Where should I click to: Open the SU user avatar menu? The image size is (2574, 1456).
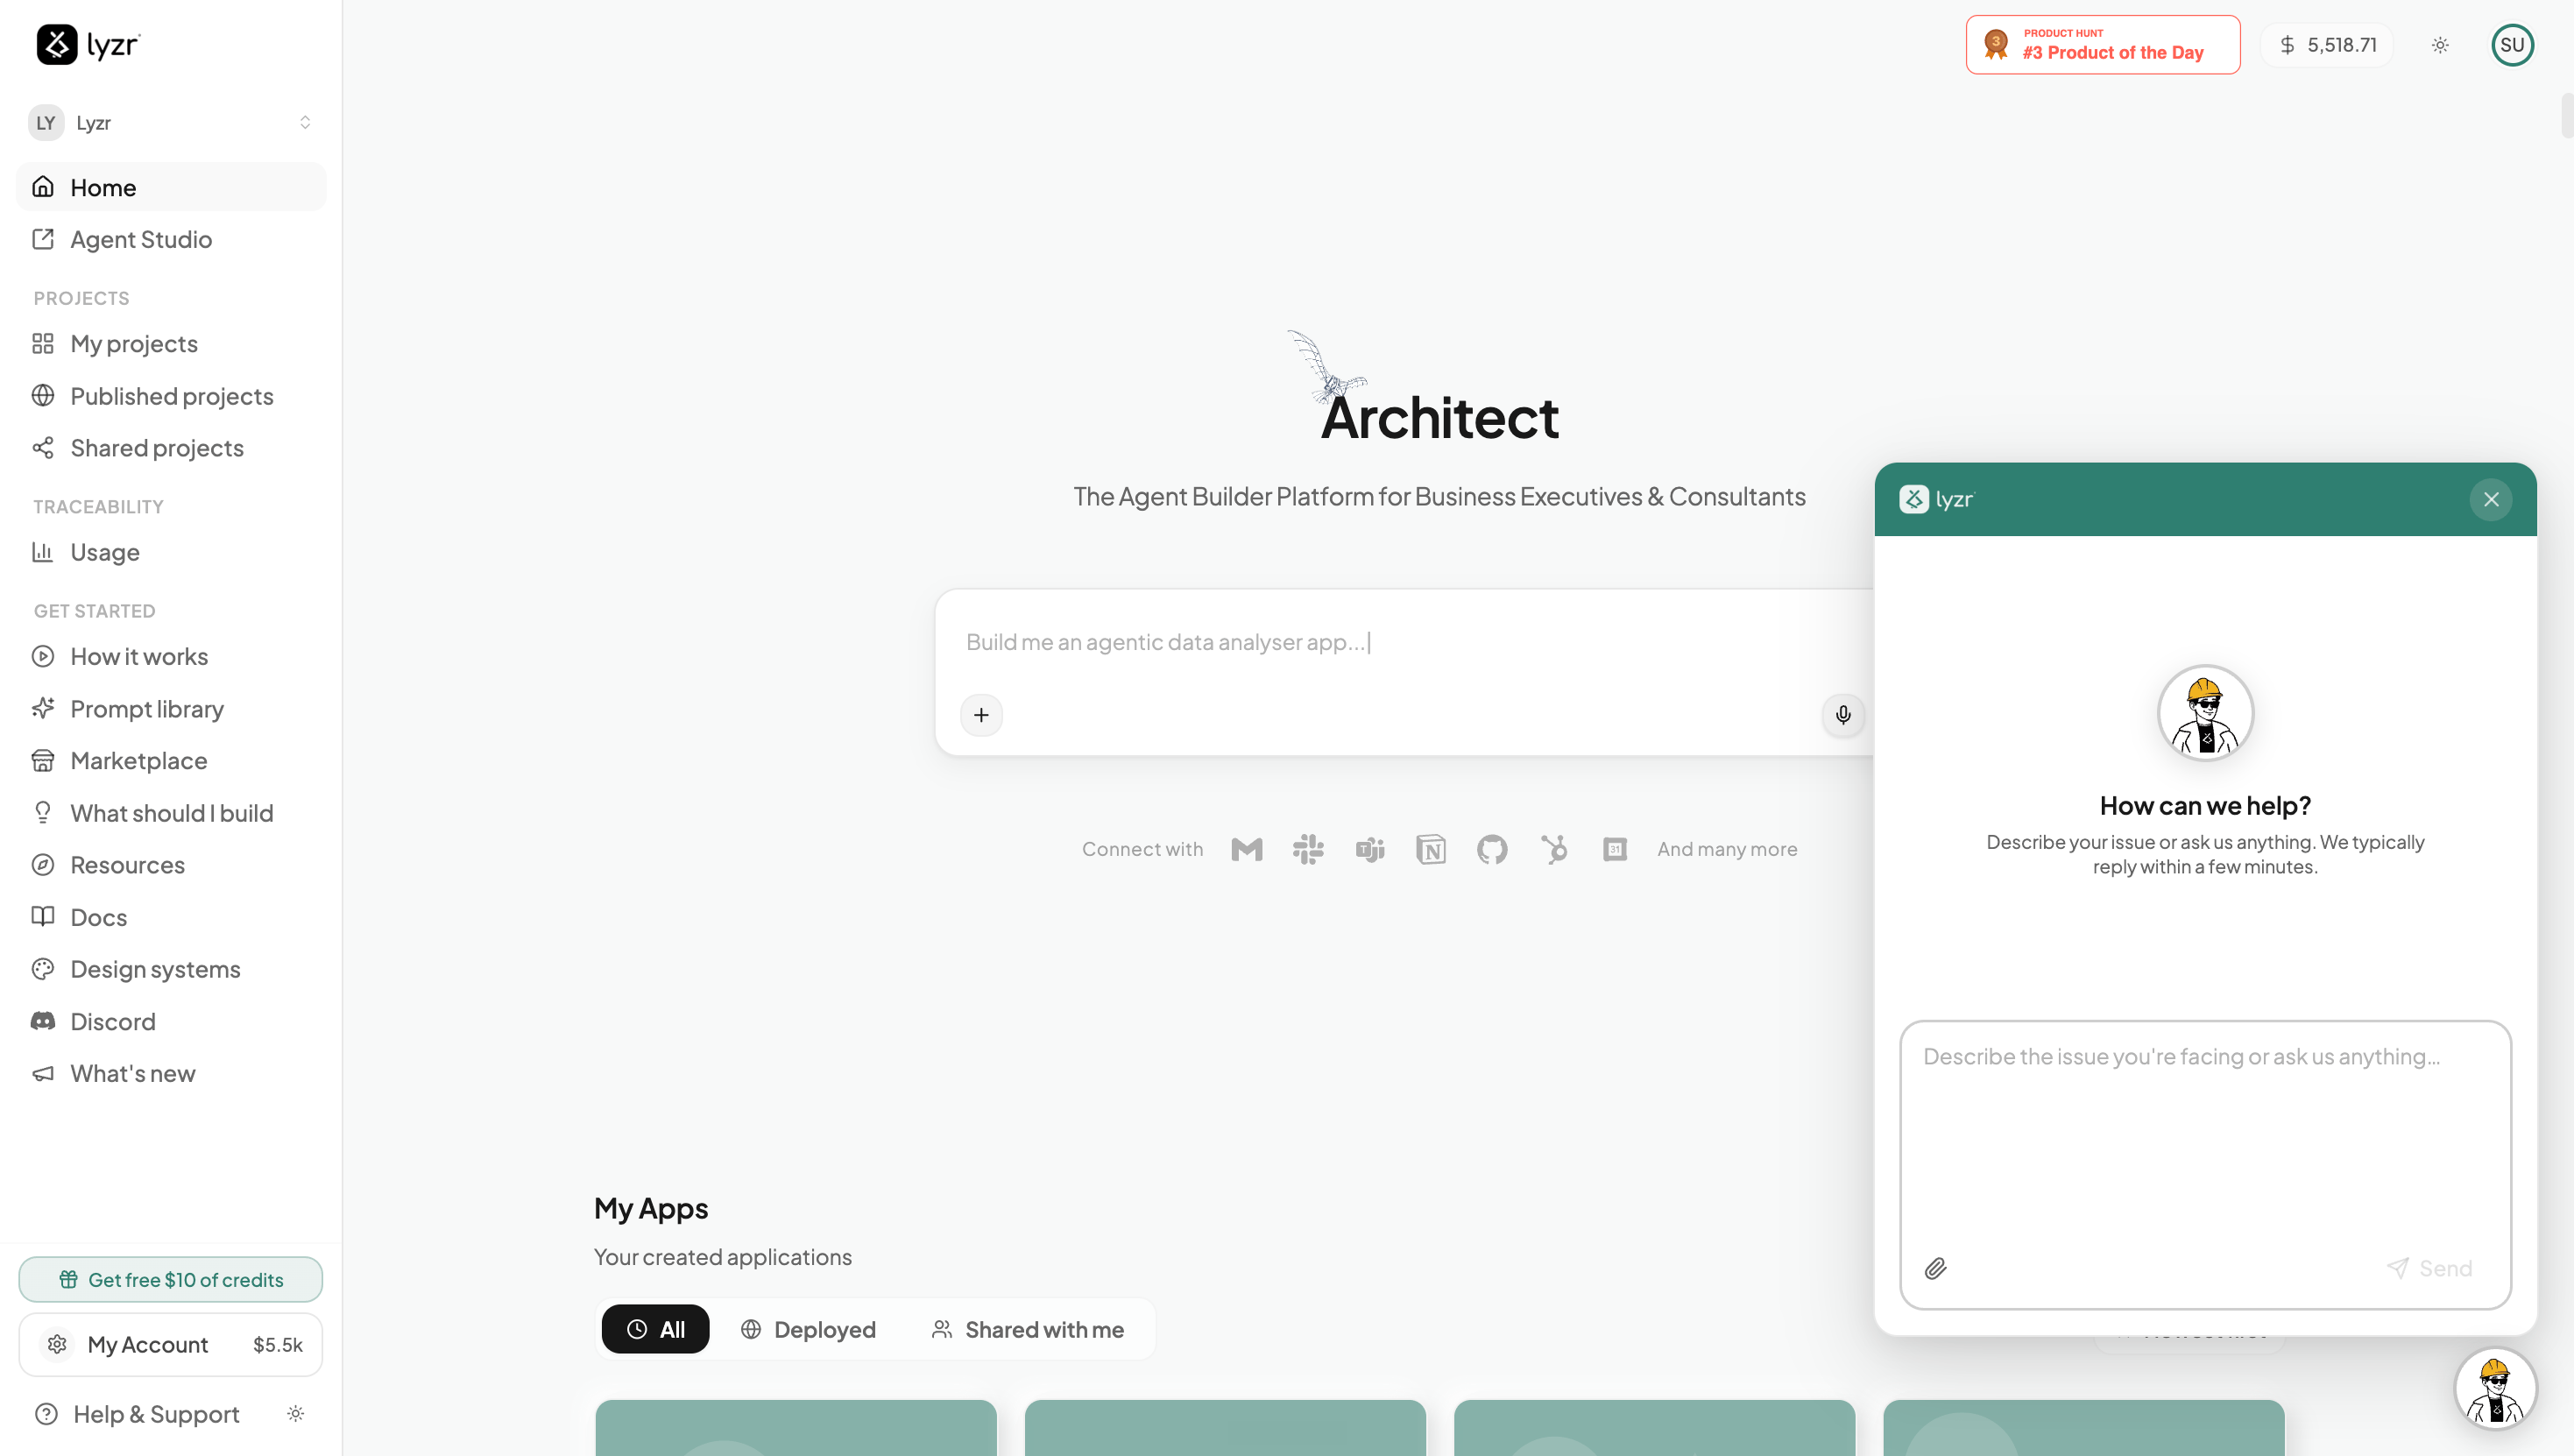tap(2512, 45)
